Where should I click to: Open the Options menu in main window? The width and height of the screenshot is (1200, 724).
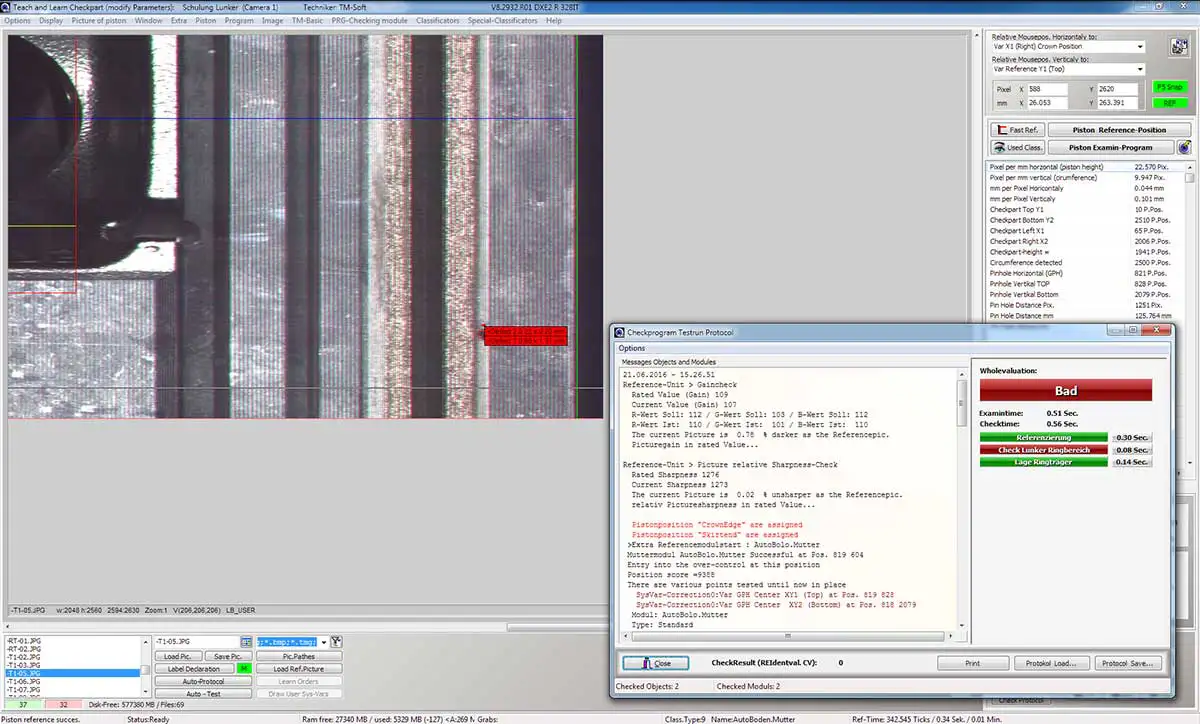point(17,20)
